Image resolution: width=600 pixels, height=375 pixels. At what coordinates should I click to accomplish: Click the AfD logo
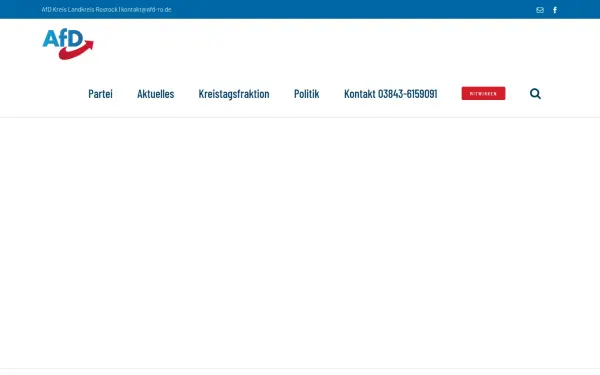pos(68,44)
